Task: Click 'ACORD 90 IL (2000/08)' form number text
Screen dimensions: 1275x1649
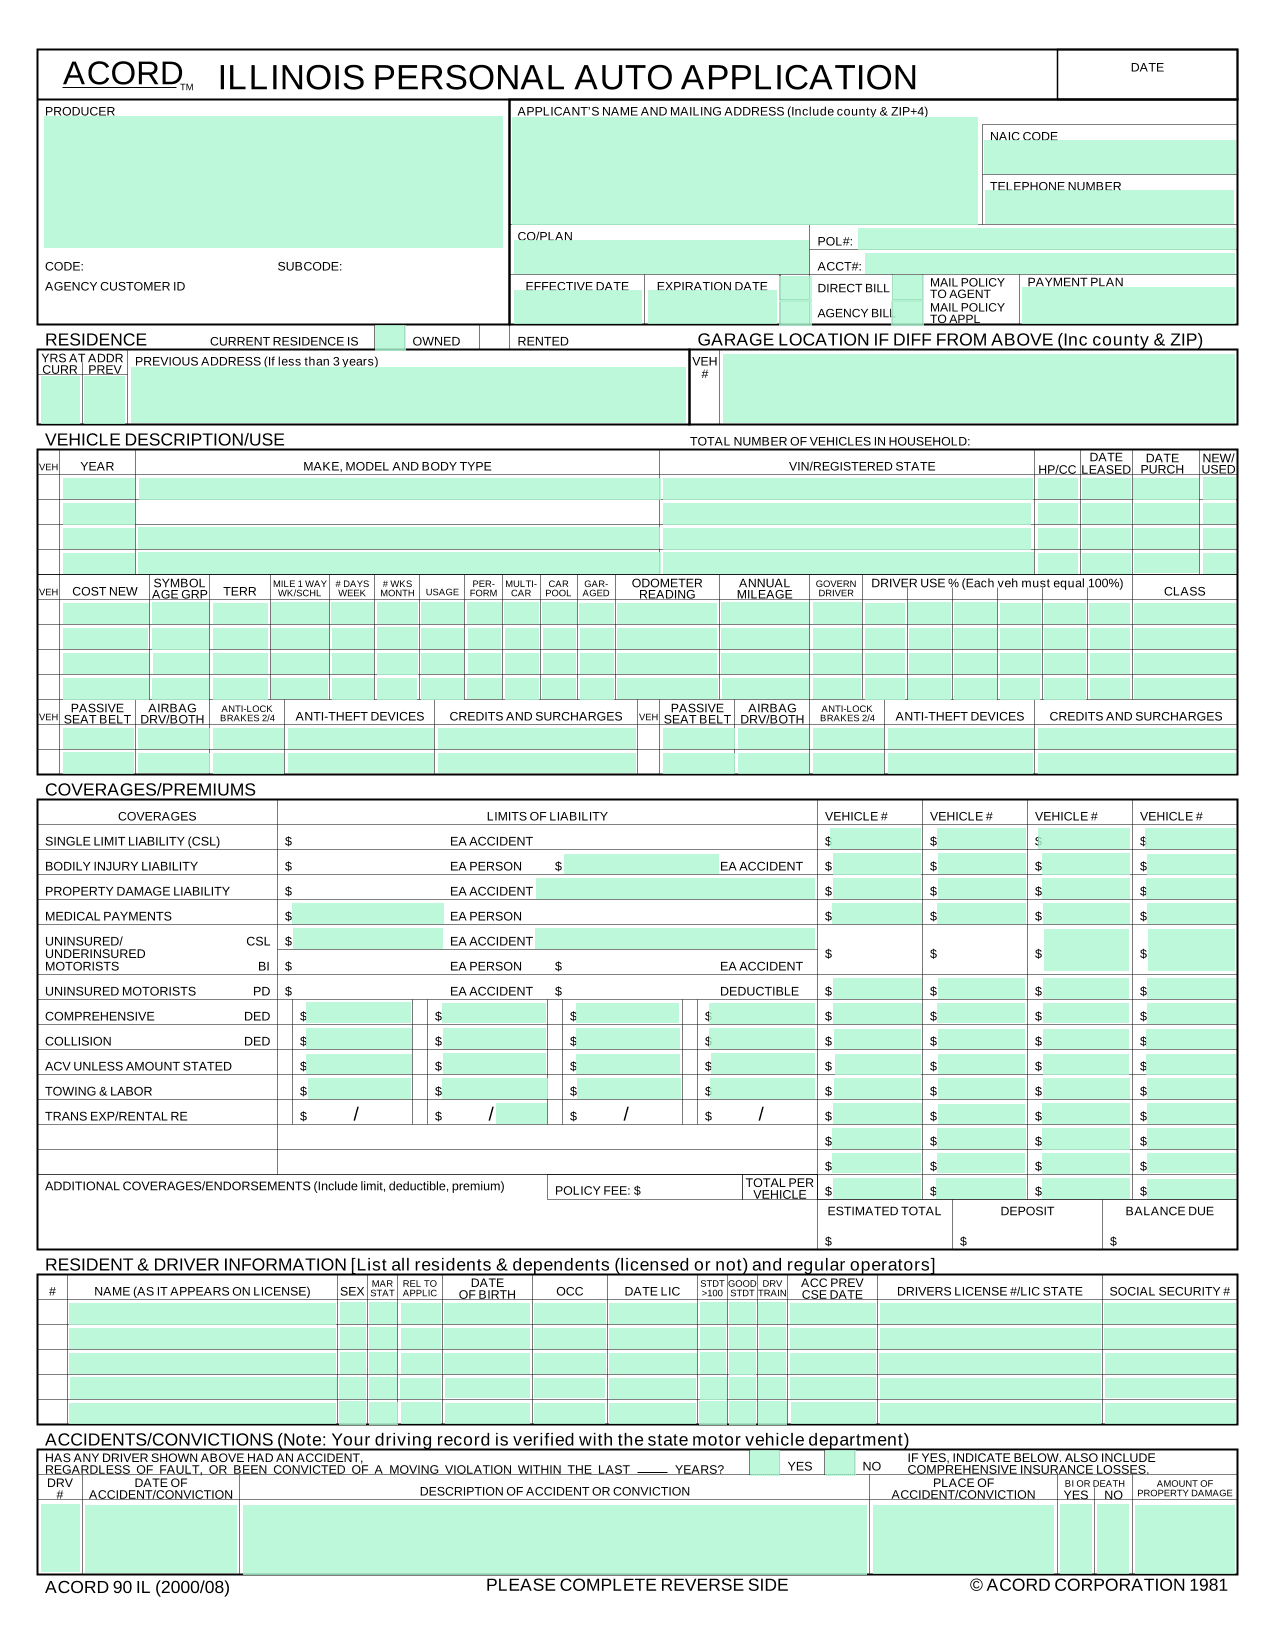Action: click(137, 1587)
